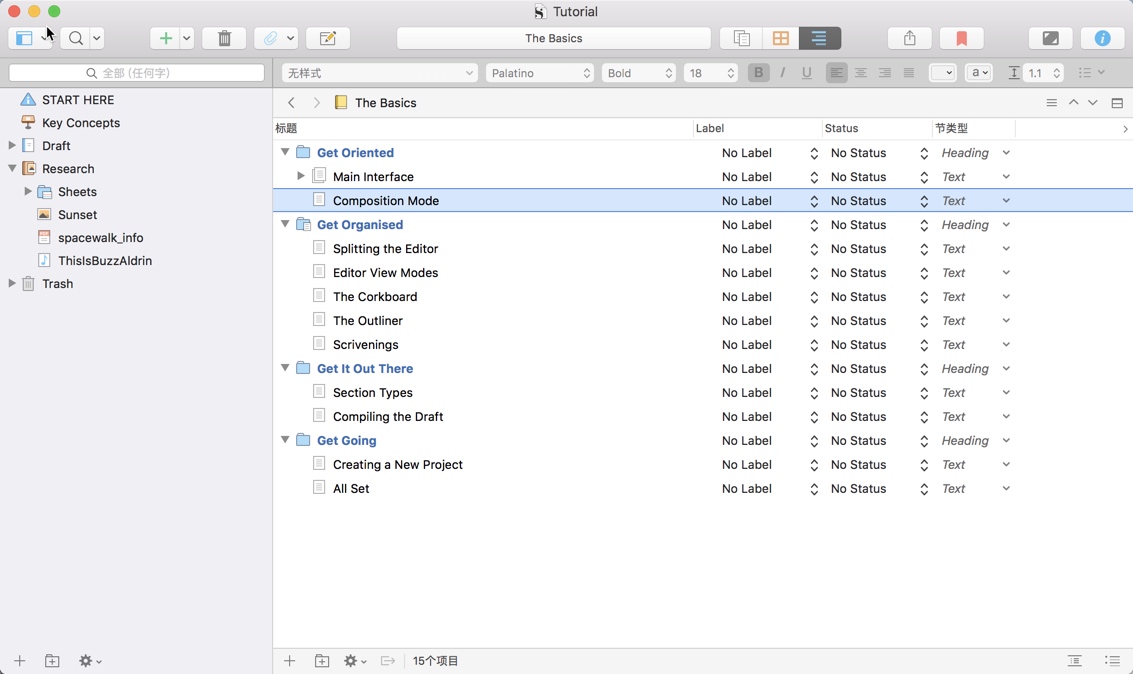The width and height of the screenshot is (1133, 674).
Task: Click the Share export button in toolbar
Action: coord(909,38)
